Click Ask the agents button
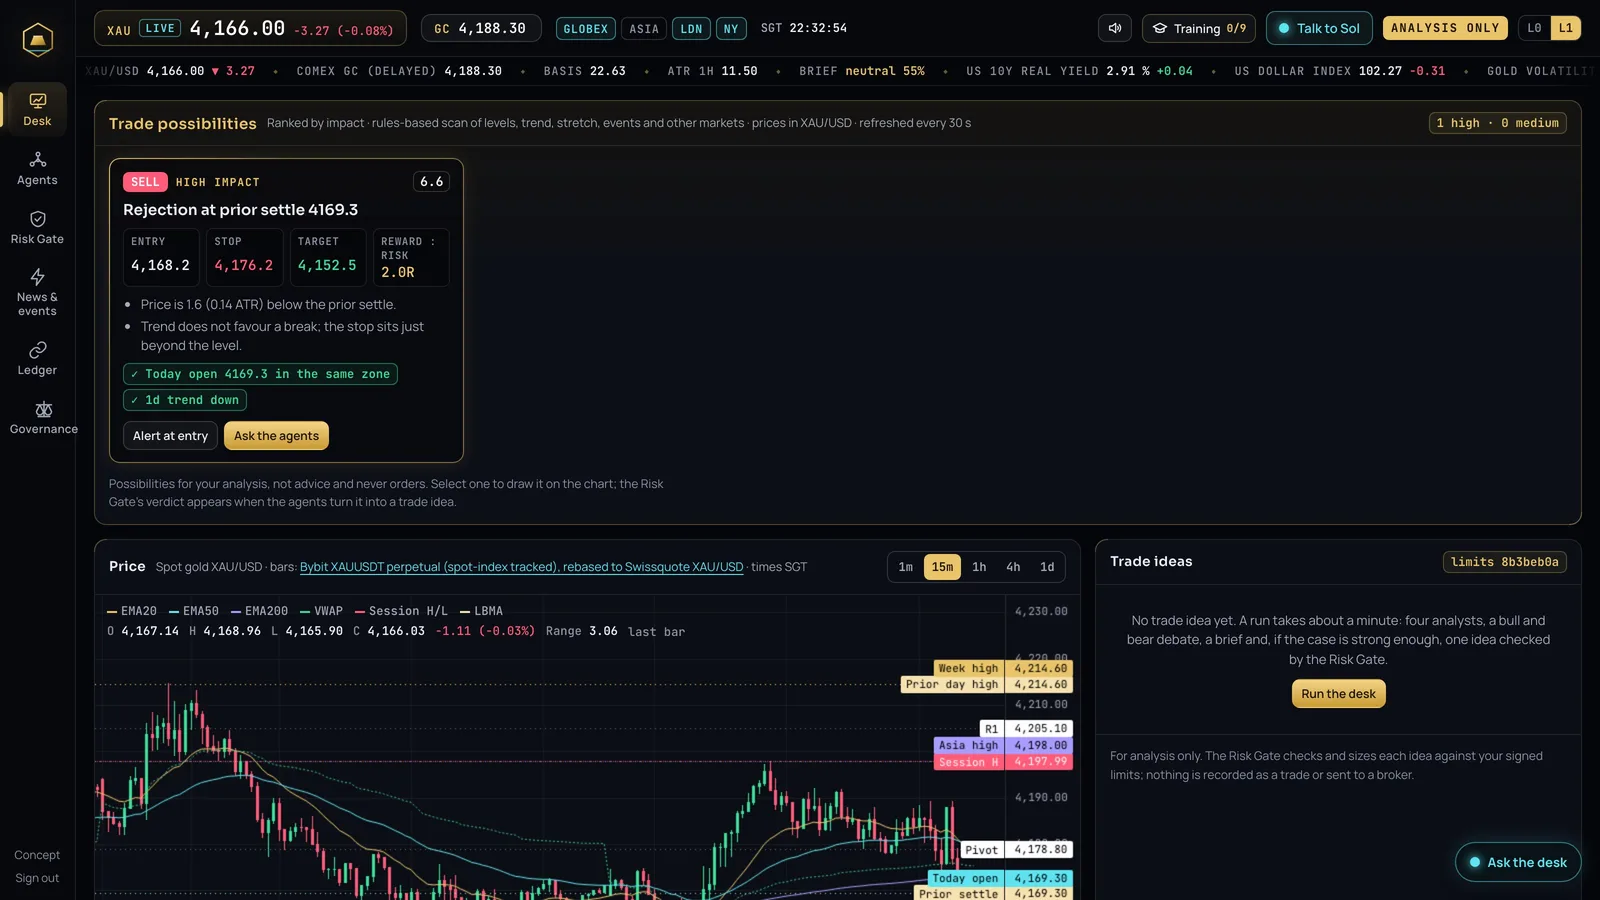 pos(276,436)
